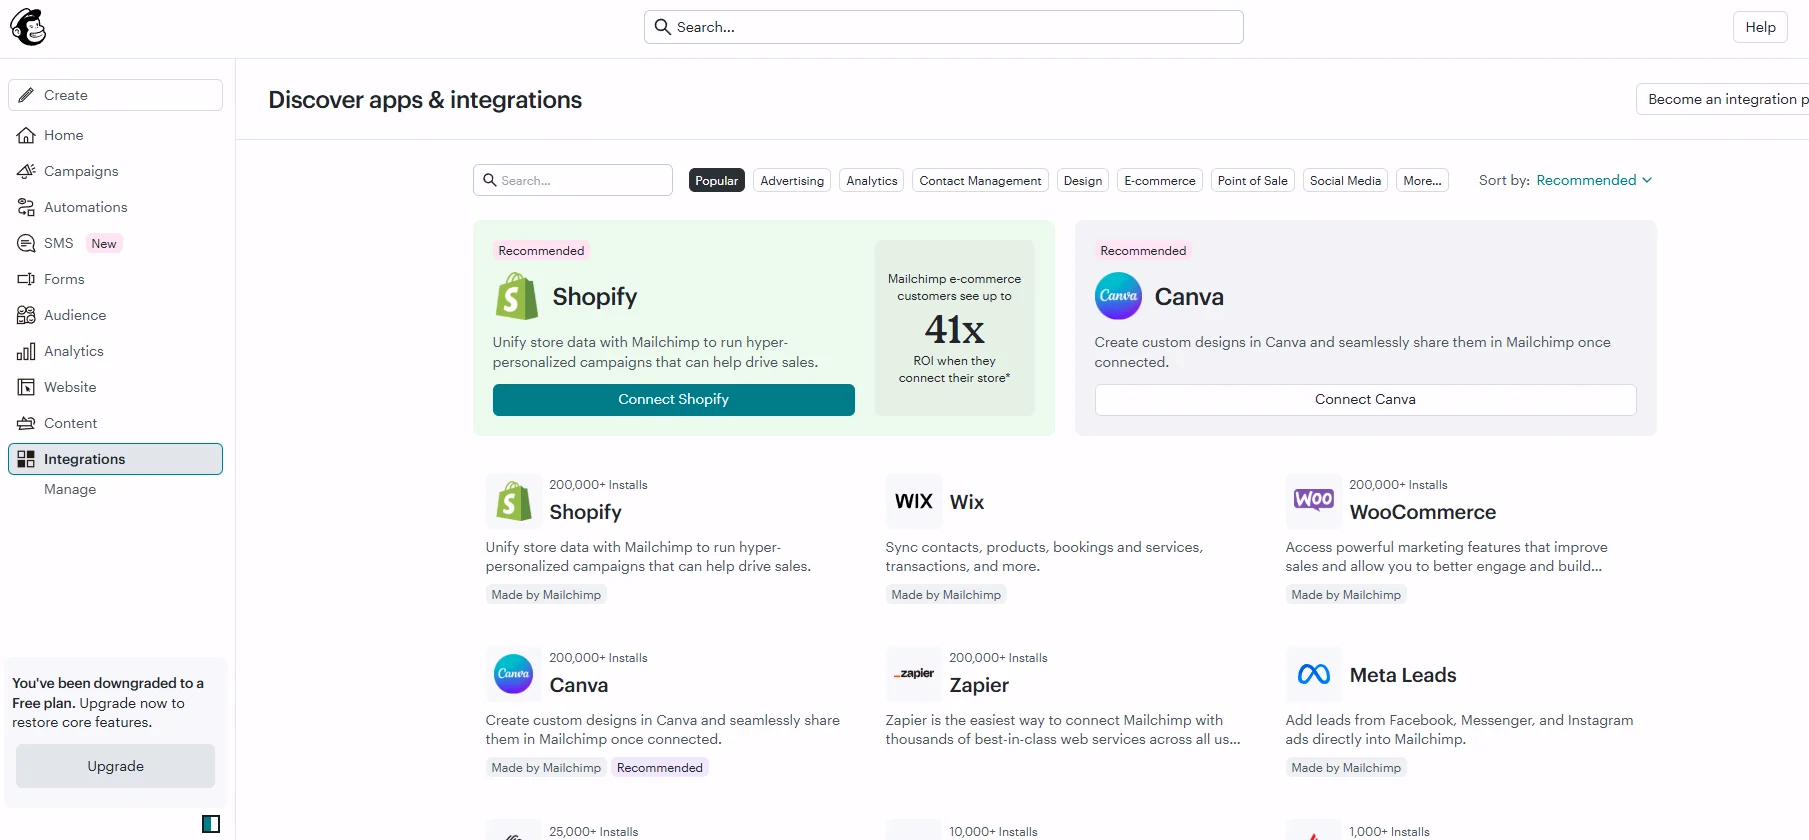Click the Connect Canva button
1809x840 pixels.
(x=1365, y=399)
